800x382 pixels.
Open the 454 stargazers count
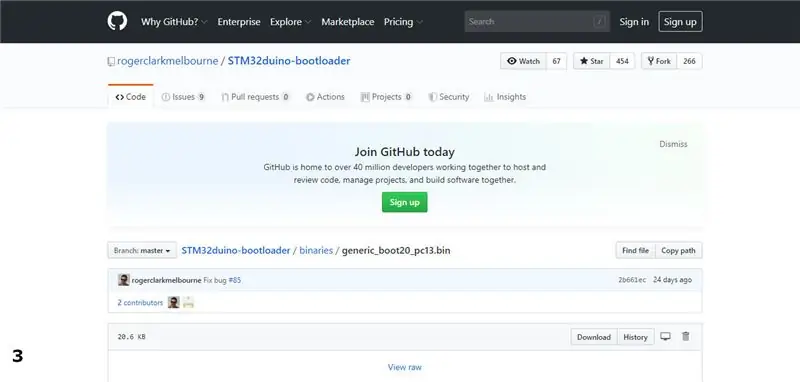tap(622, 61)
